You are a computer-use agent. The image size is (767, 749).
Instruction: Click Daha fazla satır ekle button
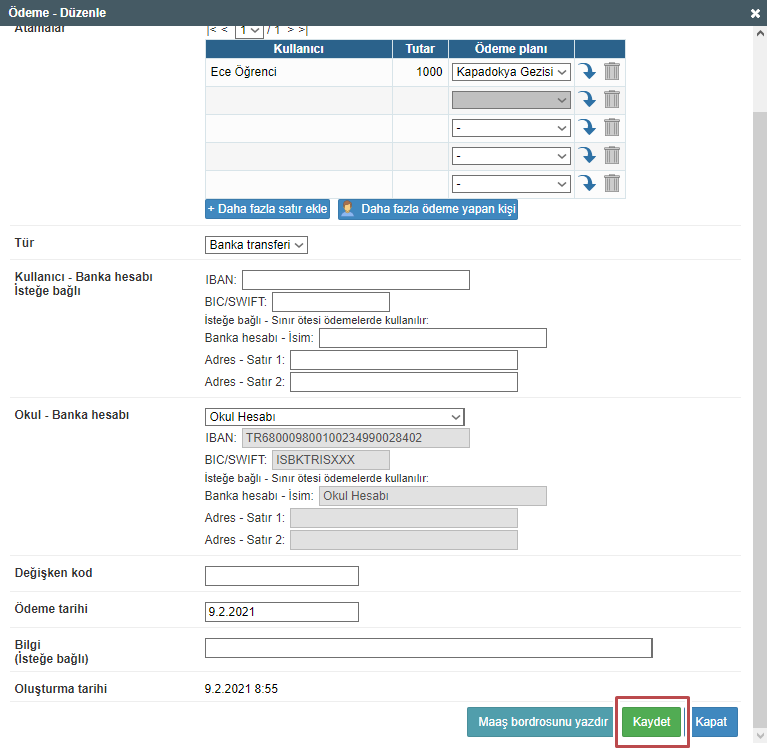pos(268,209)
